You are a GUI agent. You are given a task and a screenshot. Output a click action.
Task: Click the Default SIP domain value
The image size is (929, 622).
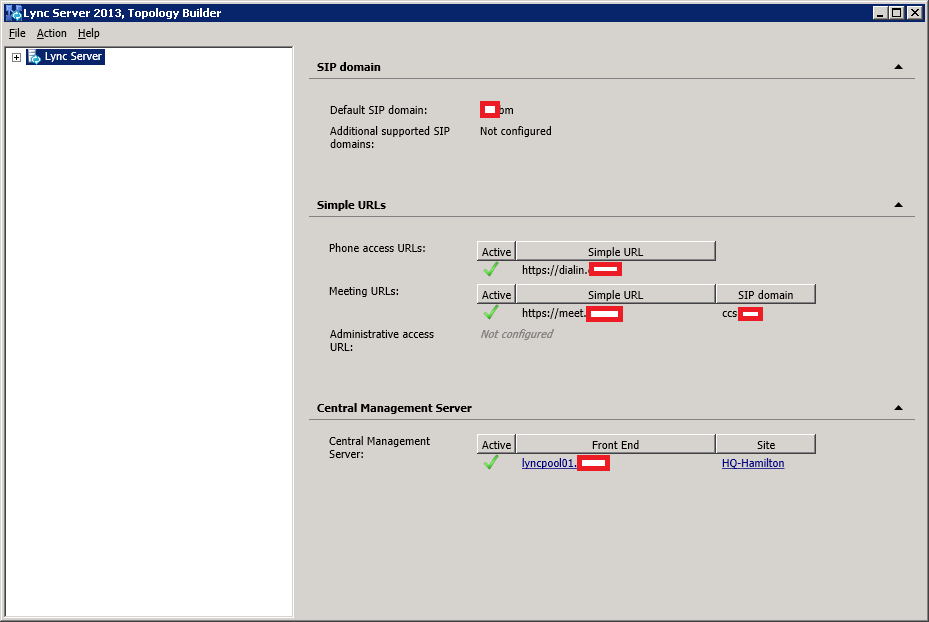[x=496, y=110]
